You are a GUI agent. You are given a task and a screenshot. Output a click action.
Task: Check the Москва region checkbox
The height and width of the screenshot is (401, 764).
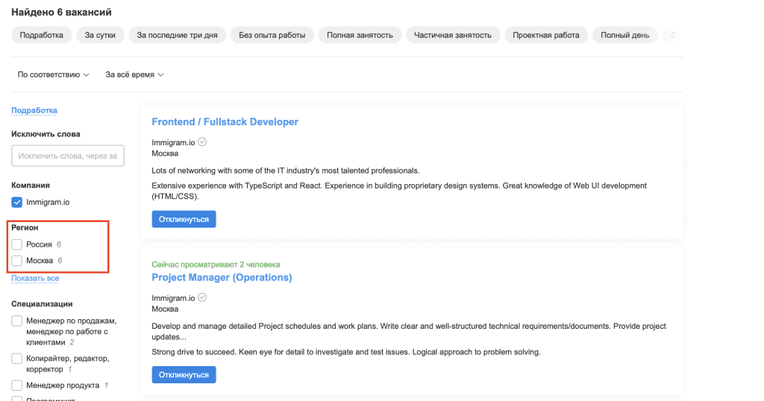point(17,260)
